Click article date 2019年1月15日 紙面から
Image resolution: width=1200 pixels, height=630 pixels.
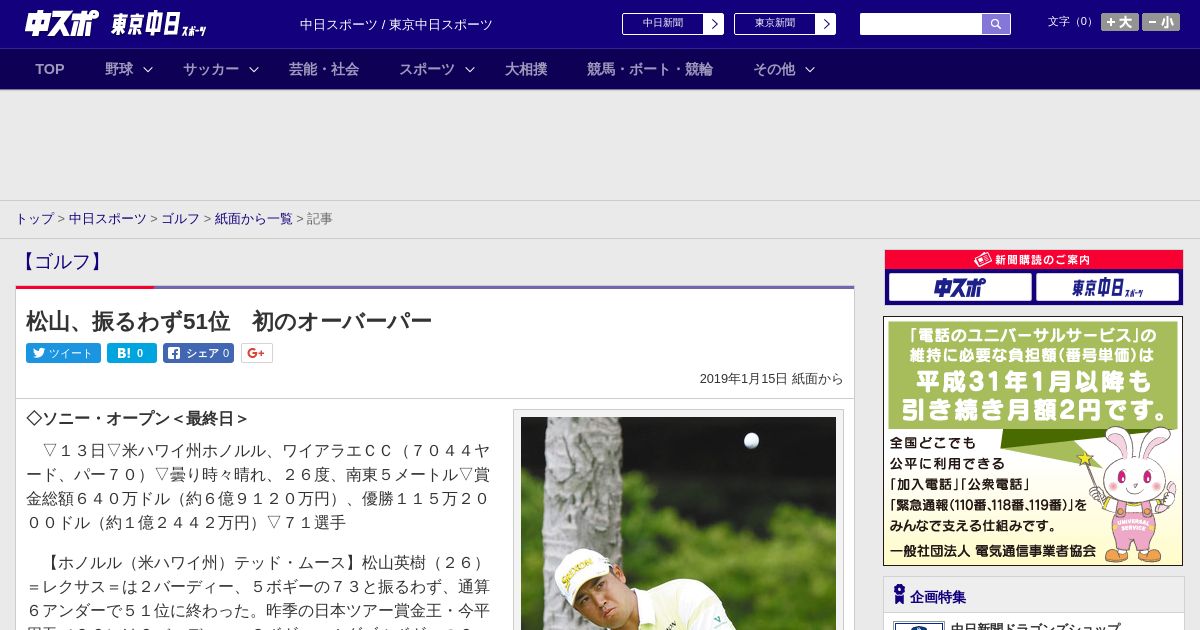tap(771, 379)
